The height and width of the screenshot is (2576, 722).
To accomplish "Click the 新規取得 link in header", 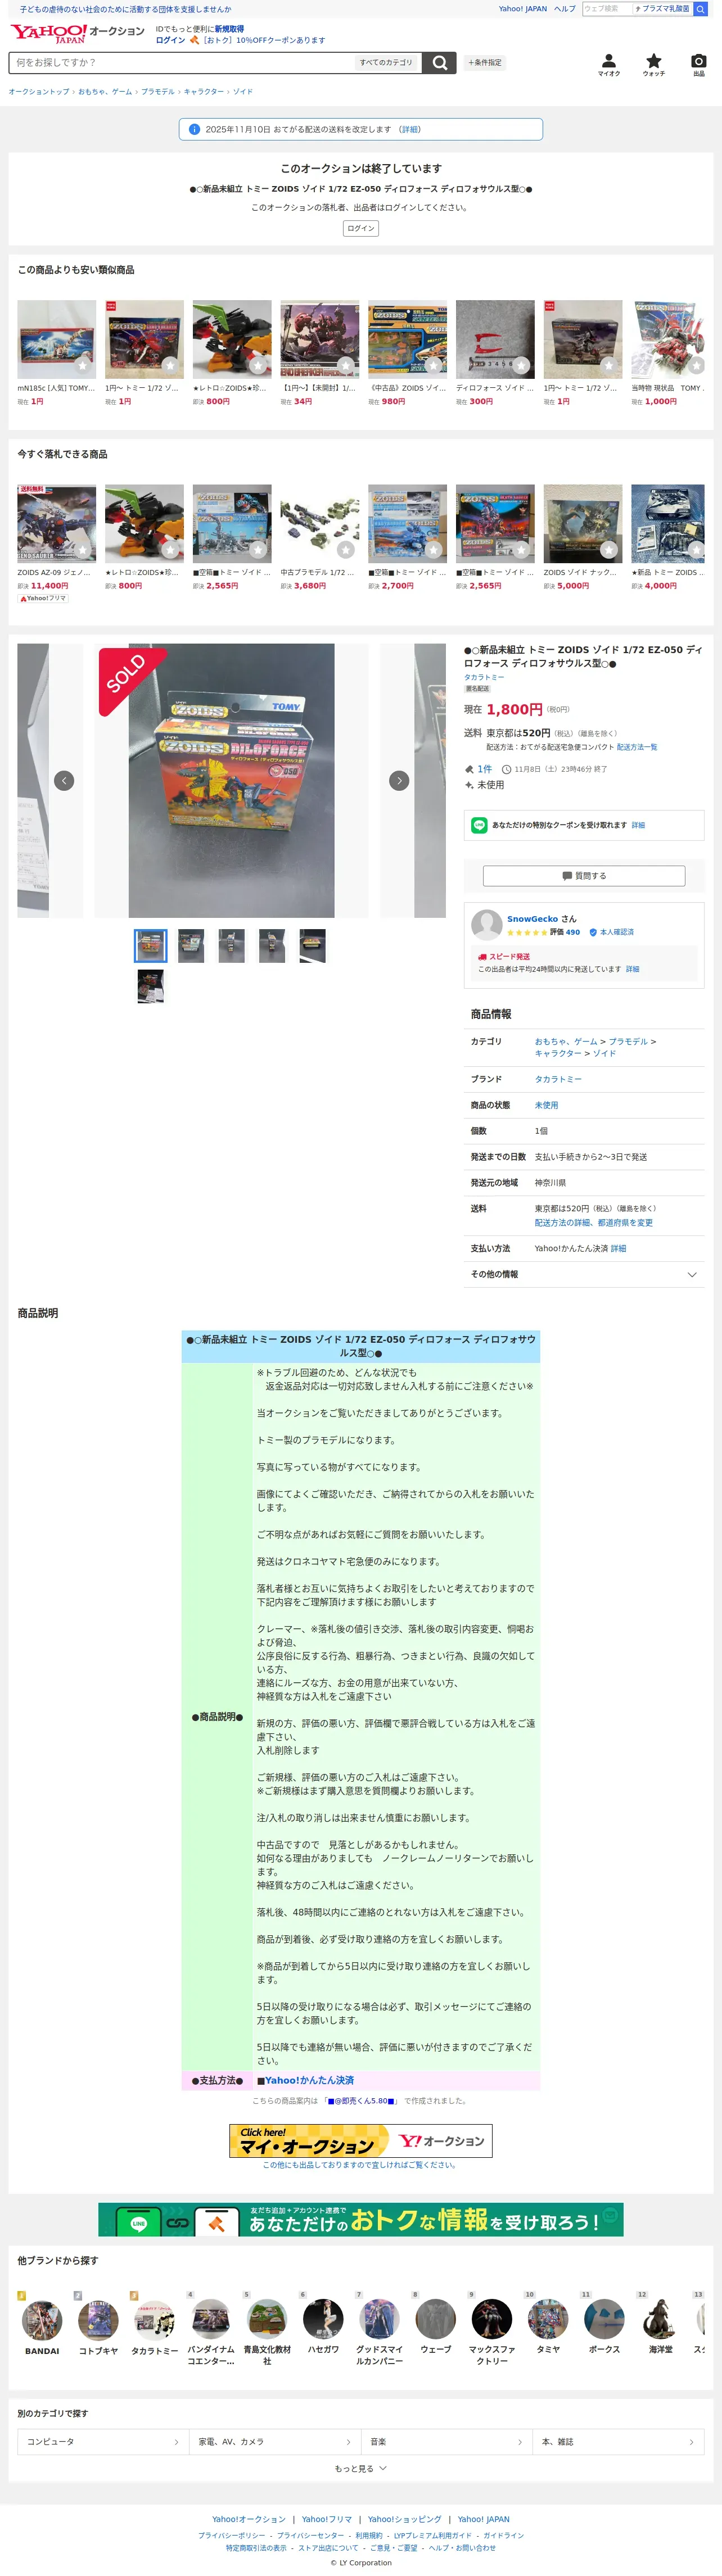I will [x=229, y=29].
